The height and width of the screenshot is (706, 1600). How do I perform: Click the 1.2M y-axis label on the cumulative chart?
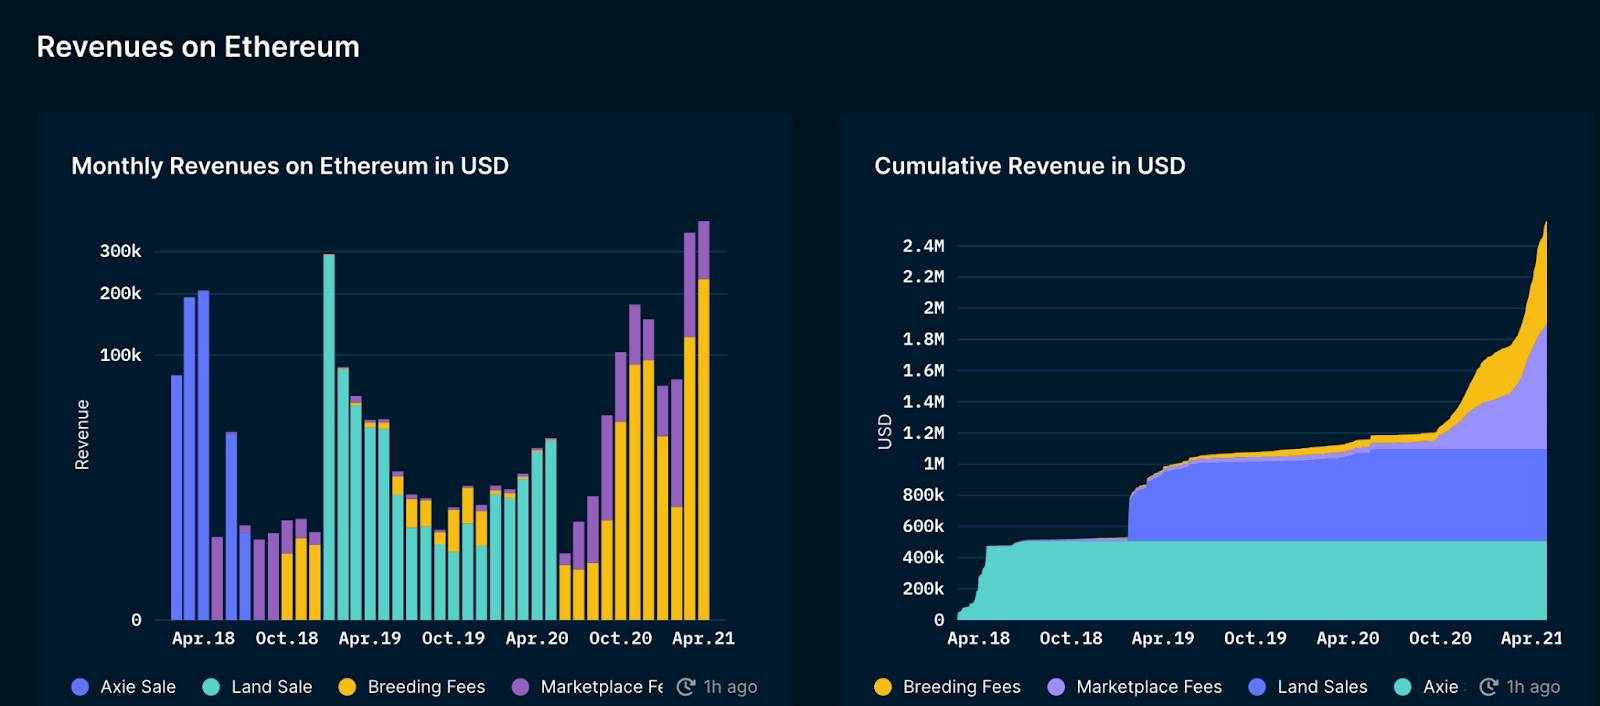[x=923, y=433]
